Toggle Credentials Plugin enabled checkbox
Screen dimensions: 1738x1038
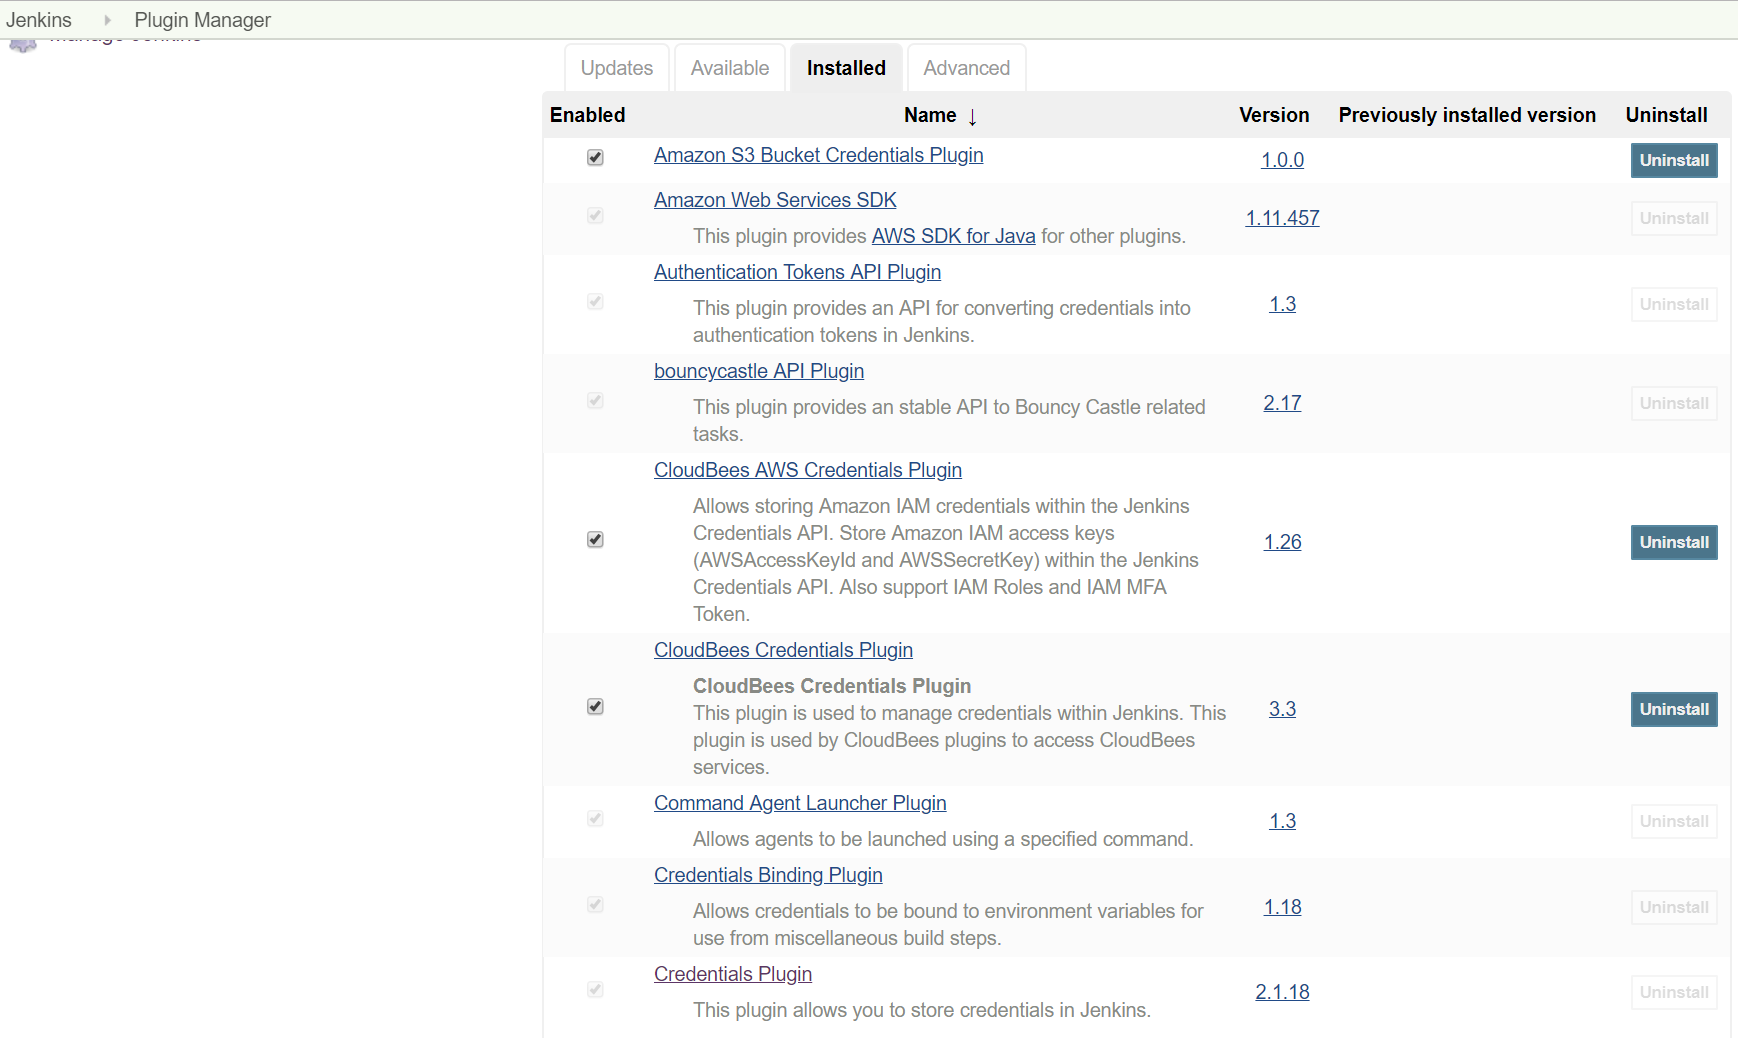click(595, 989)
